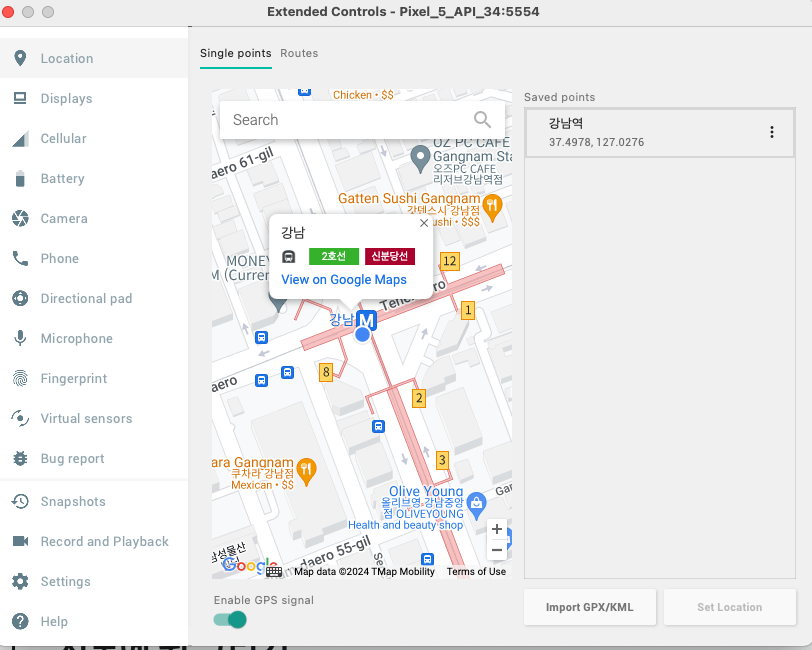The height and width of the screenshot is (650, 812).
Task: Click subway exit 12 marker on map
Action: click(x=450, y=261)
